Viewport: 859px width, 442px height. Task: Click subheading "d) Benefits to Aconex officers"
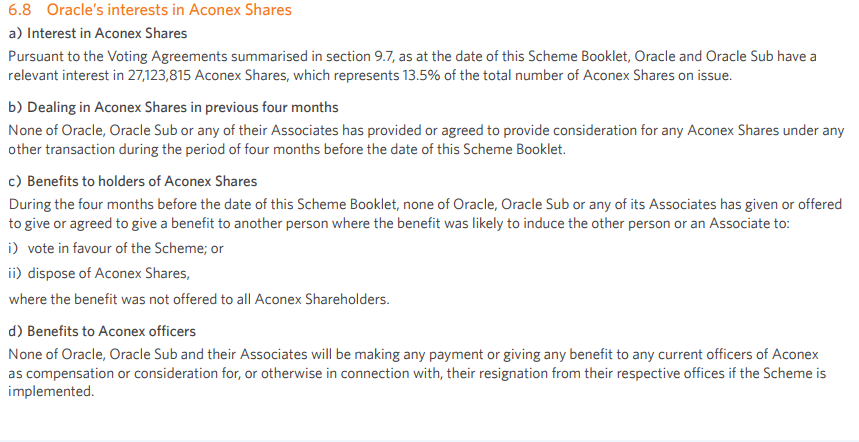102,331
